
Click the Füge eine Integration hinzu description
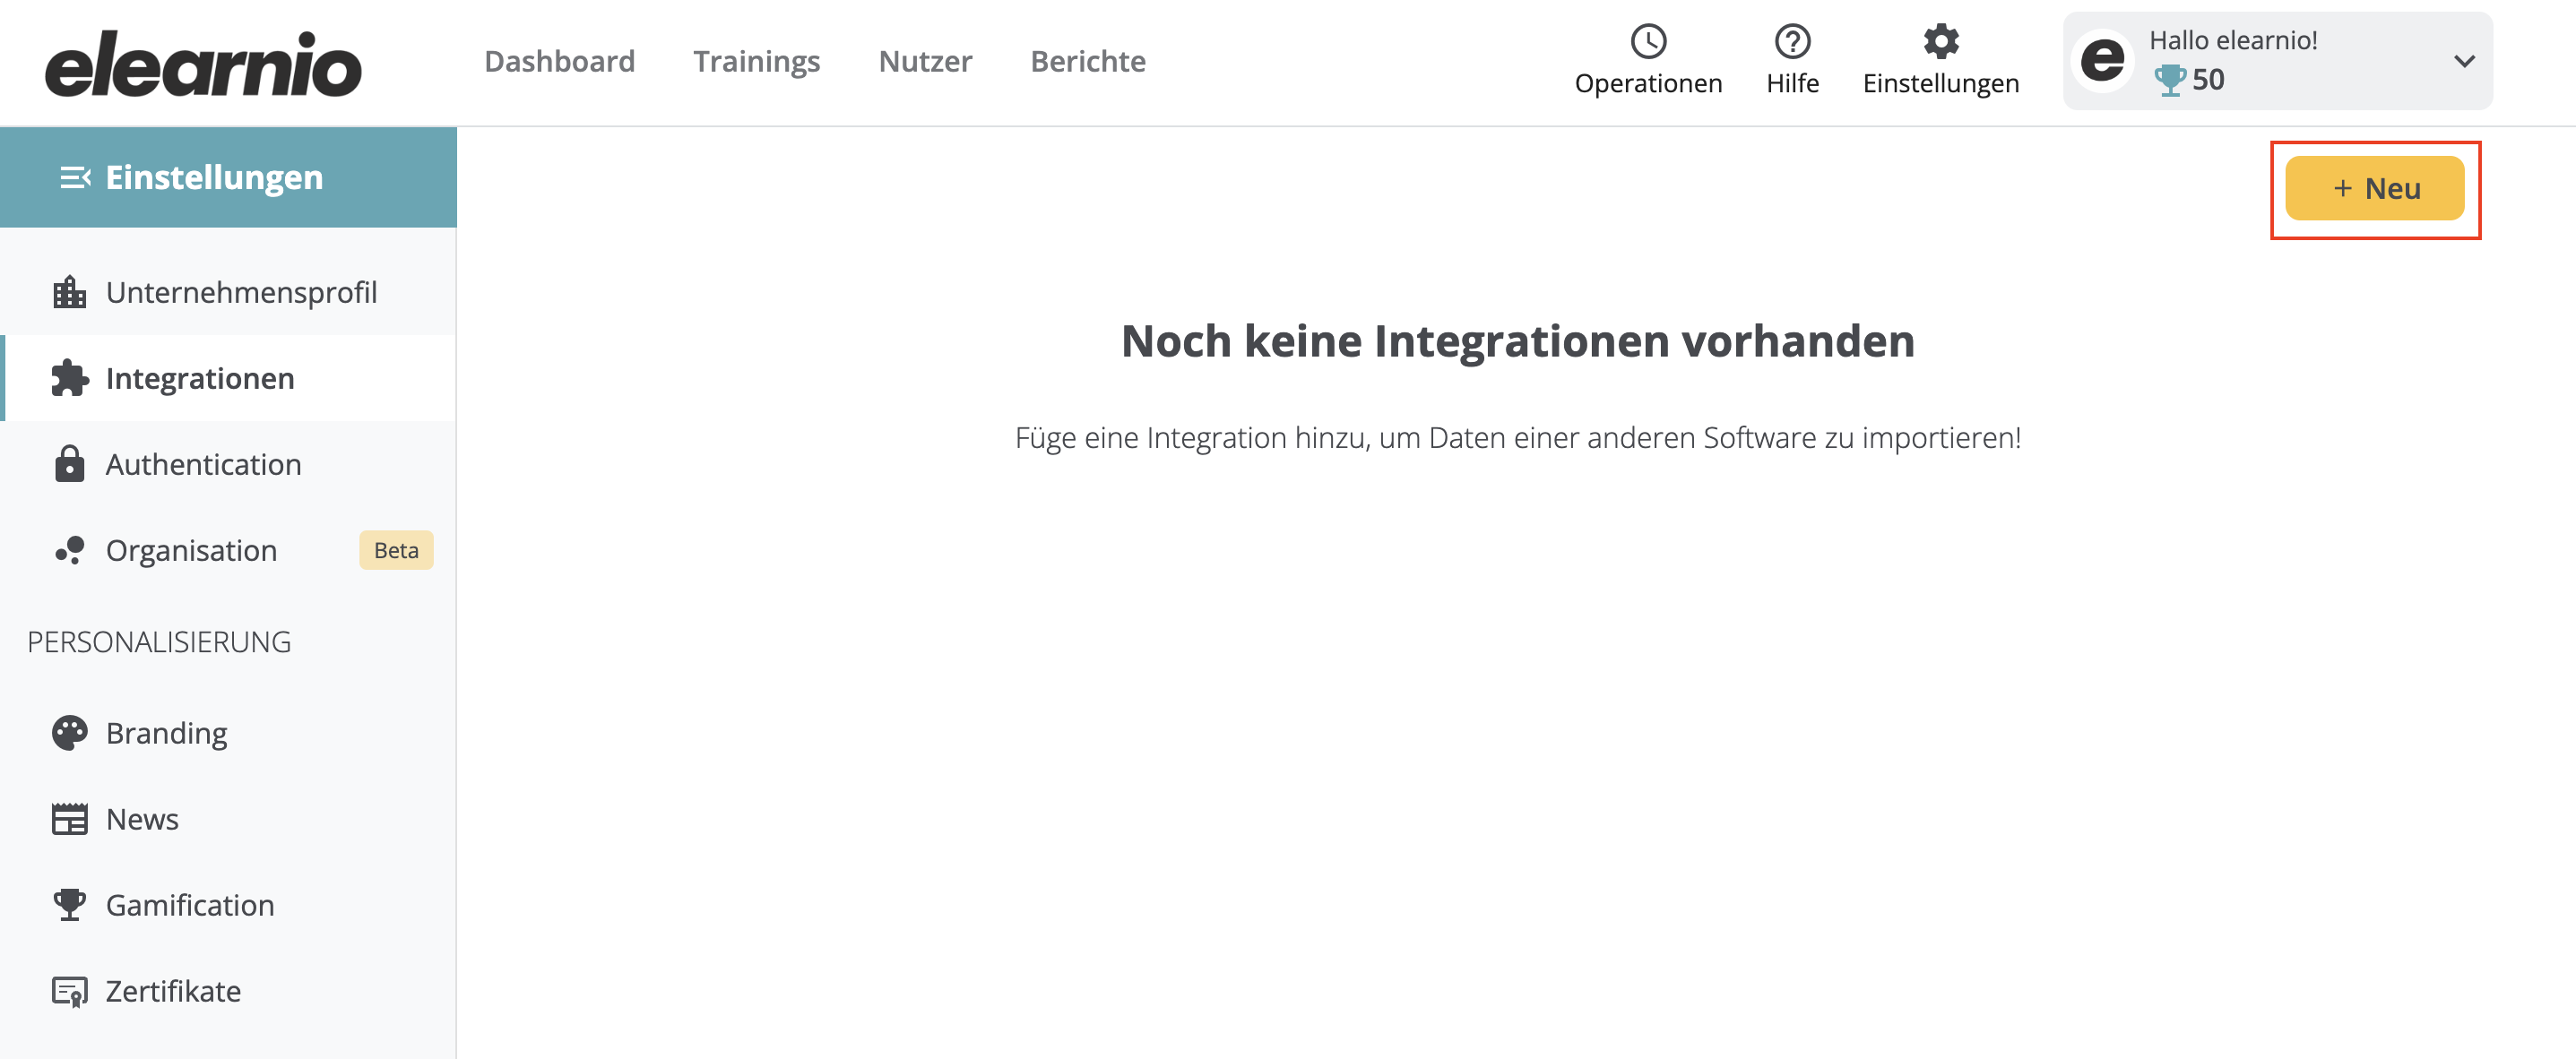point(1517,438)
